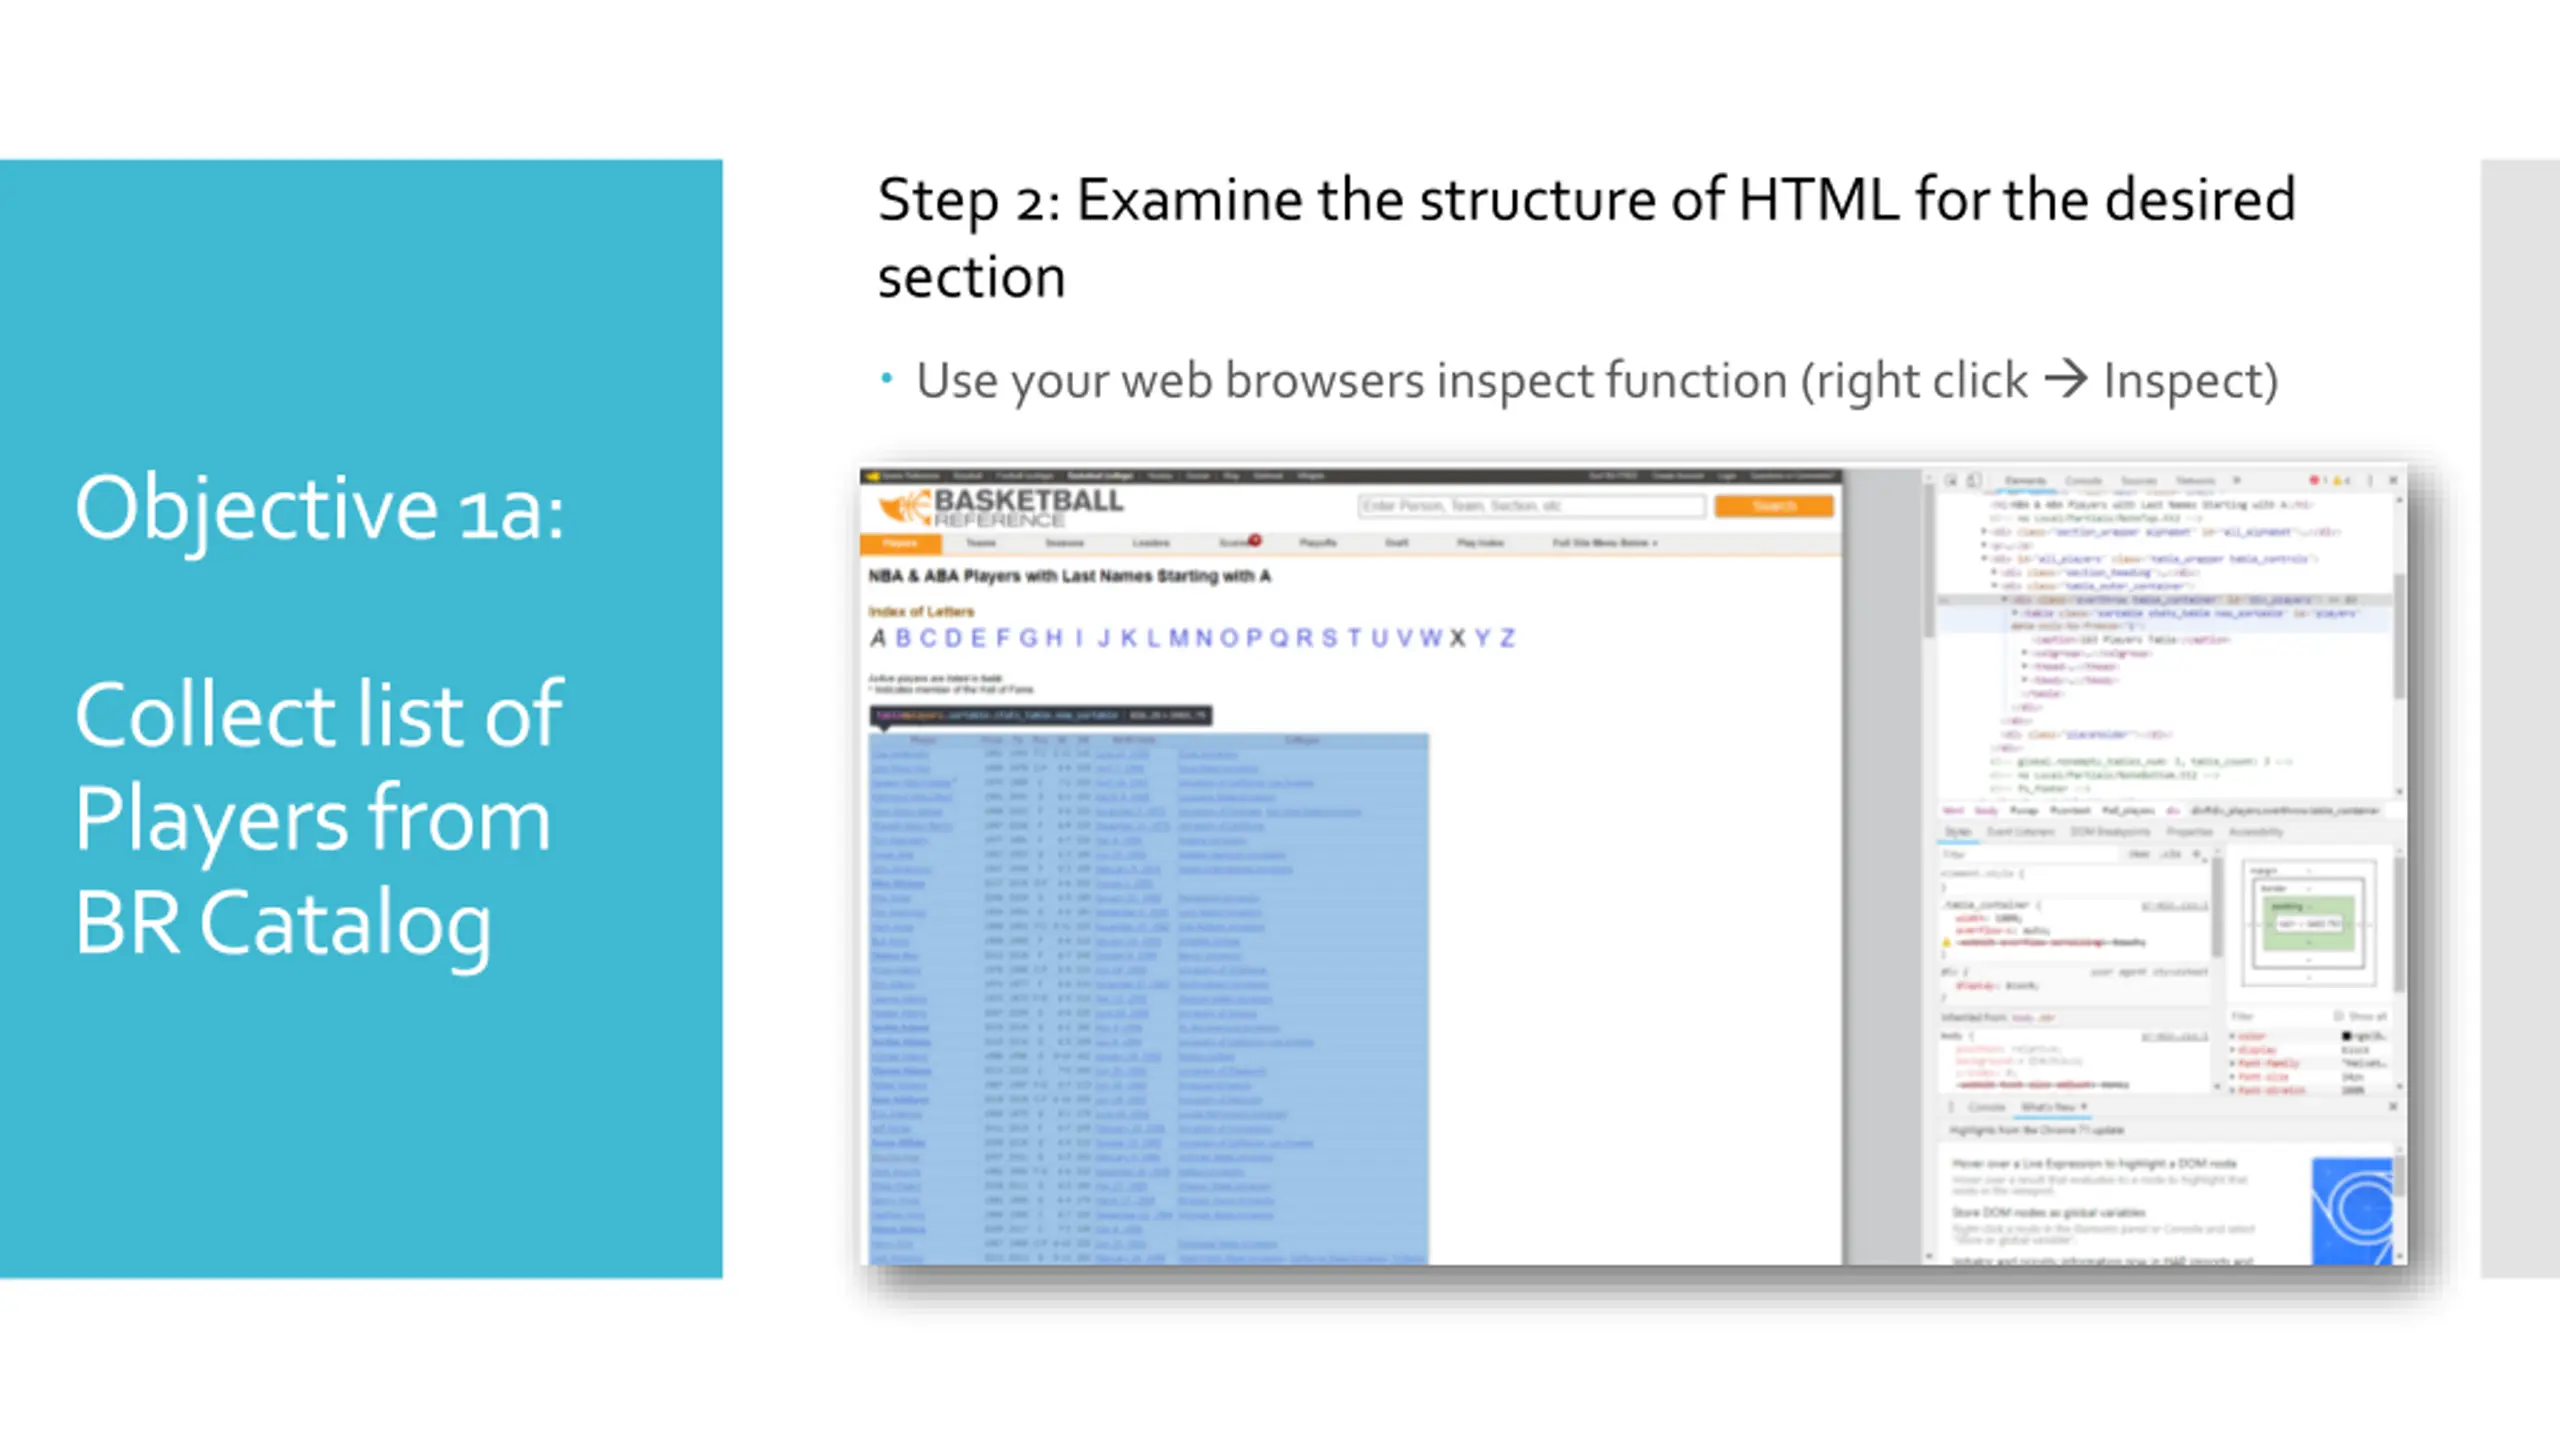The width and height of the screenshot is (2560, 1440).
Task: Collapse the table_outer_container div node
Action: point(1994,585)
